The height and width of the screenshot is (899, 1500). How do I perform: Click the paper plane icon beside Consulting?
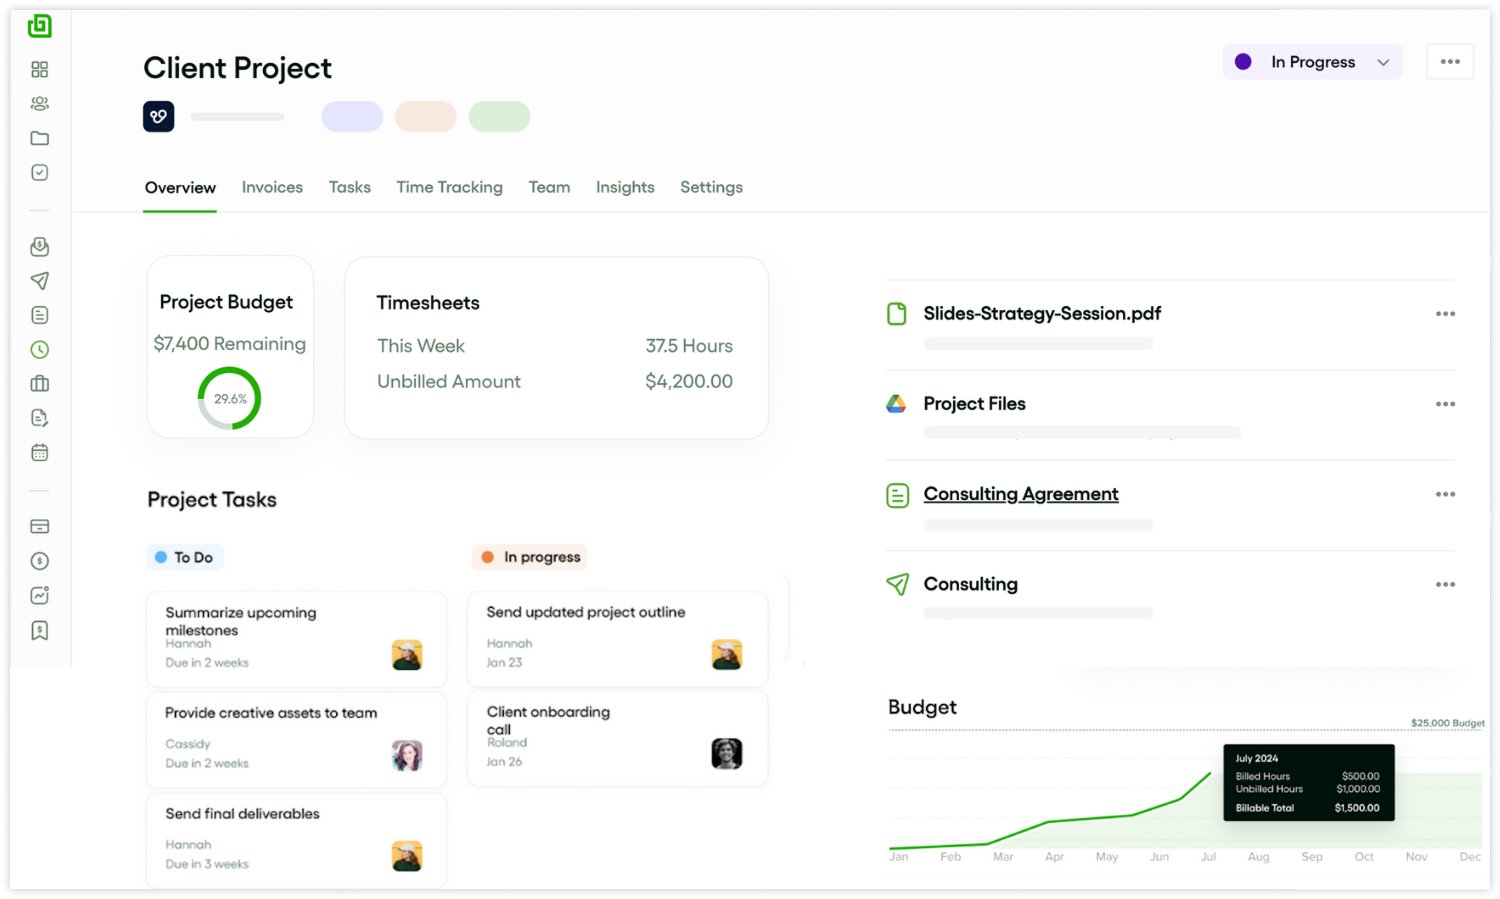[x=897, y=584]
